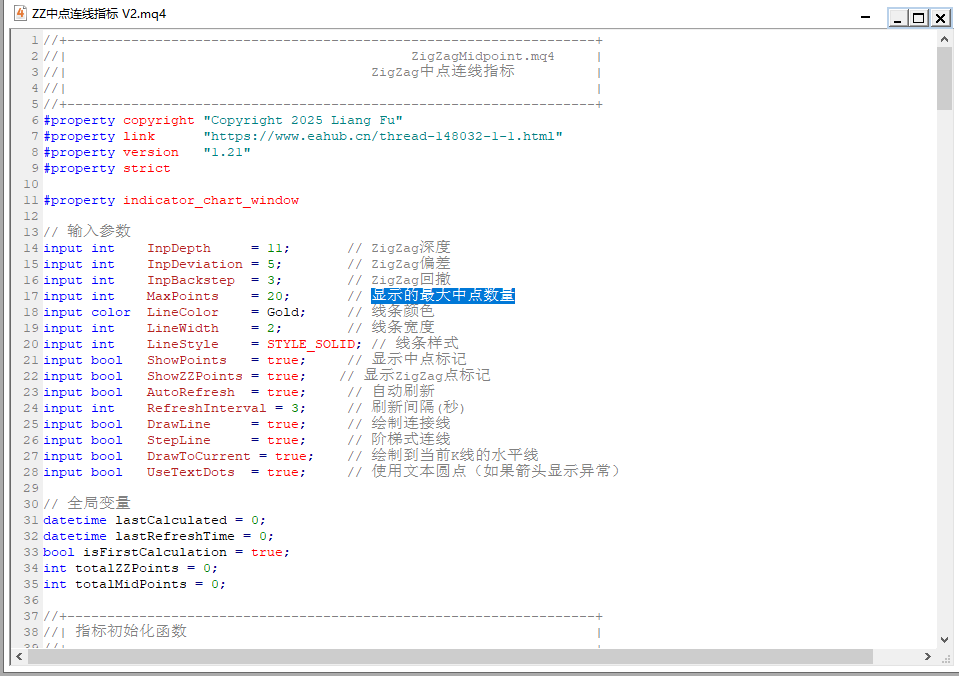
Task: Click the 指标初始化函数 comment
Action: click(x=131, y=631)
